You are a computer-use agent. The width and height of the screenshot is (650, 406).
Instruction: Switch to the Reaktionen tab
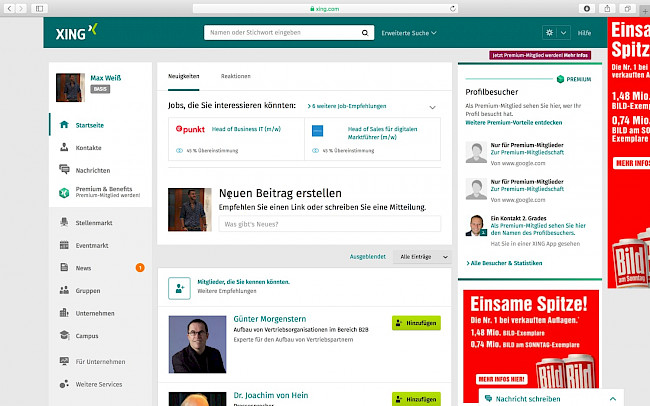point(236,76)
